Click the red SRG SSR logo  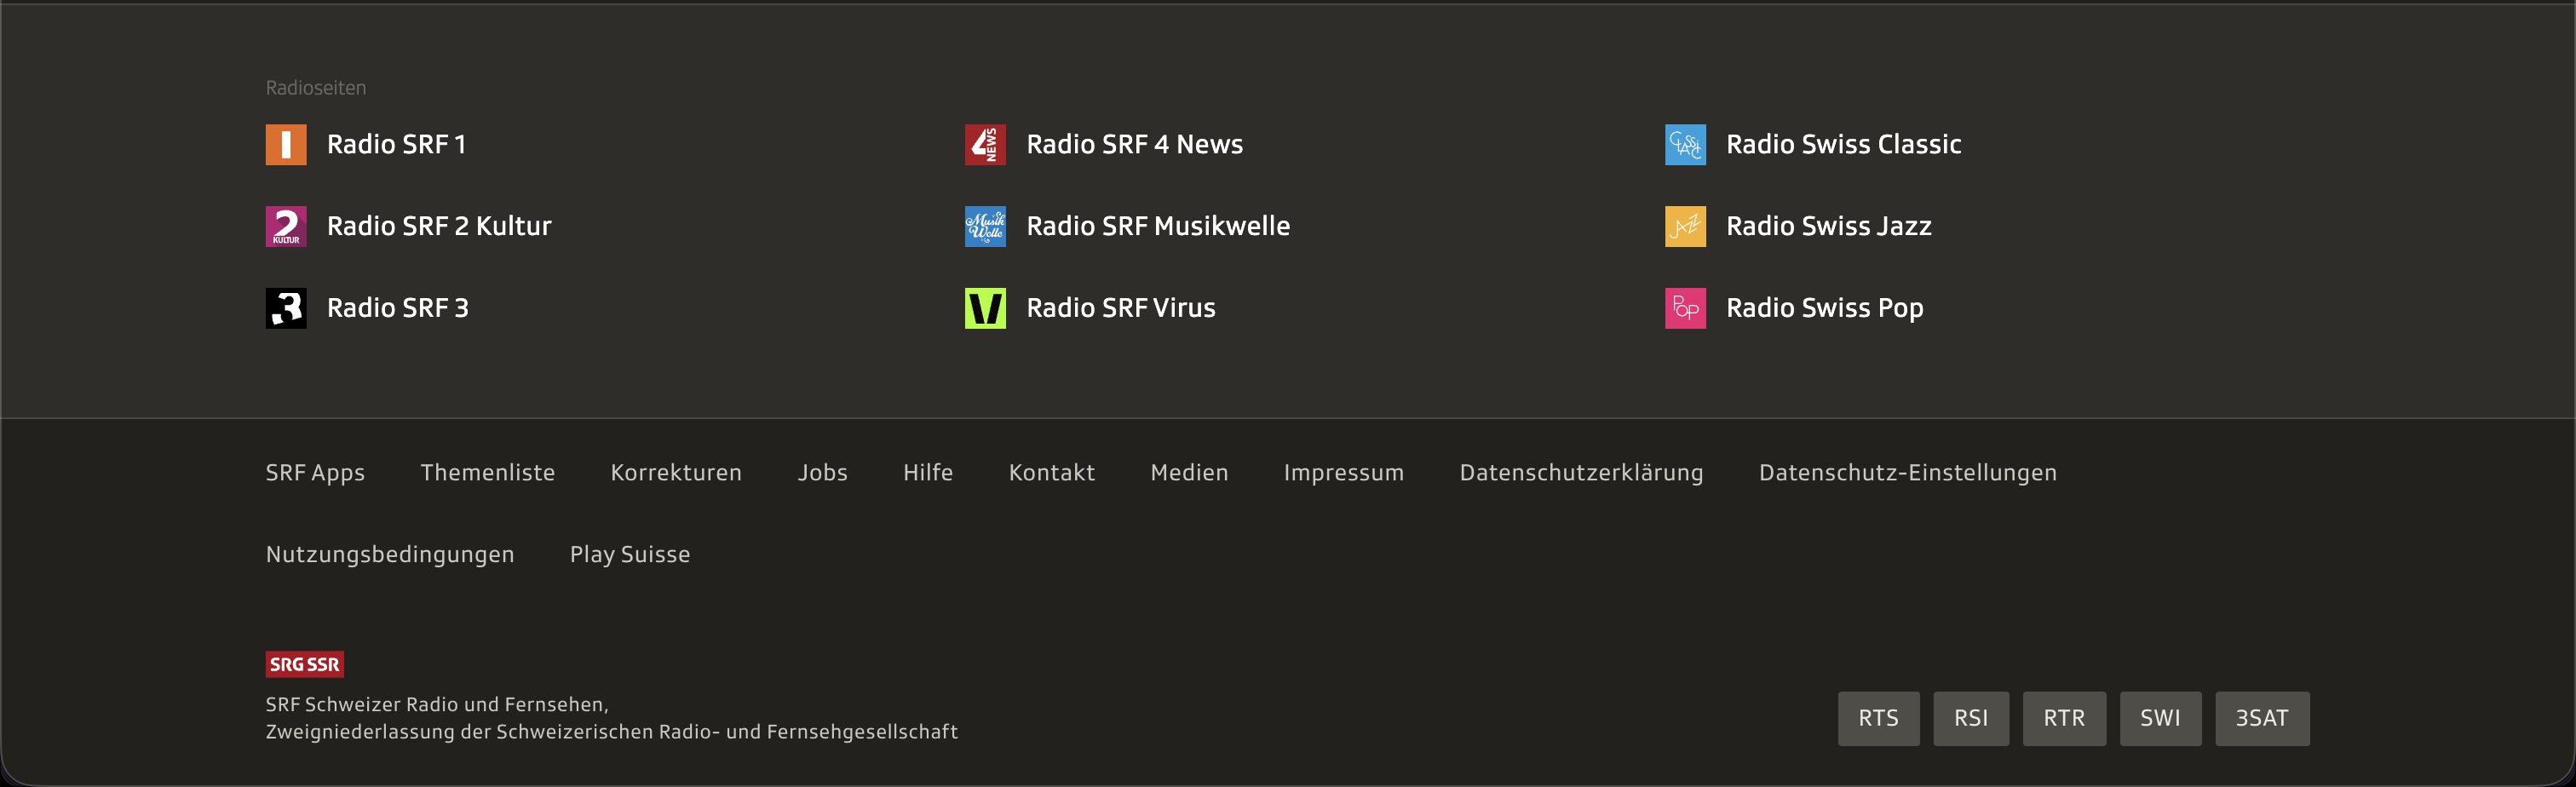click(305, 664)
